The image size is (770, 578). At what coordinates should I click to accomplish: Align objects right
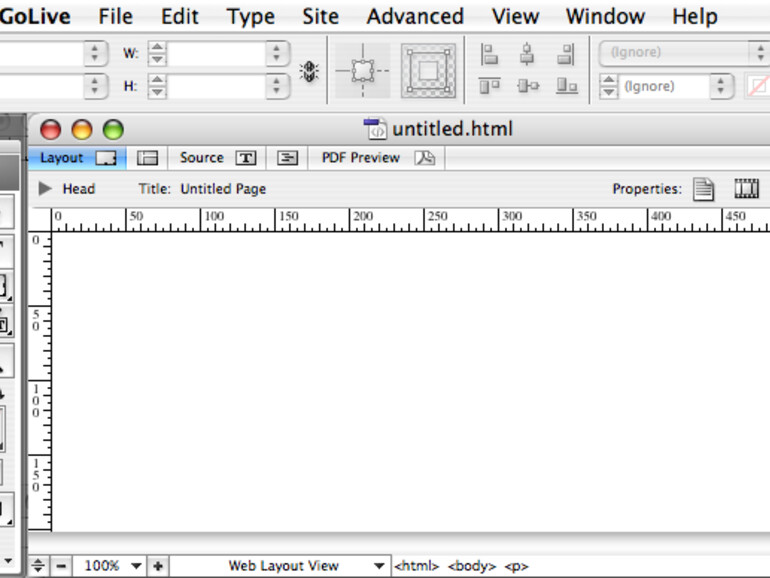[x=565, y=54]
